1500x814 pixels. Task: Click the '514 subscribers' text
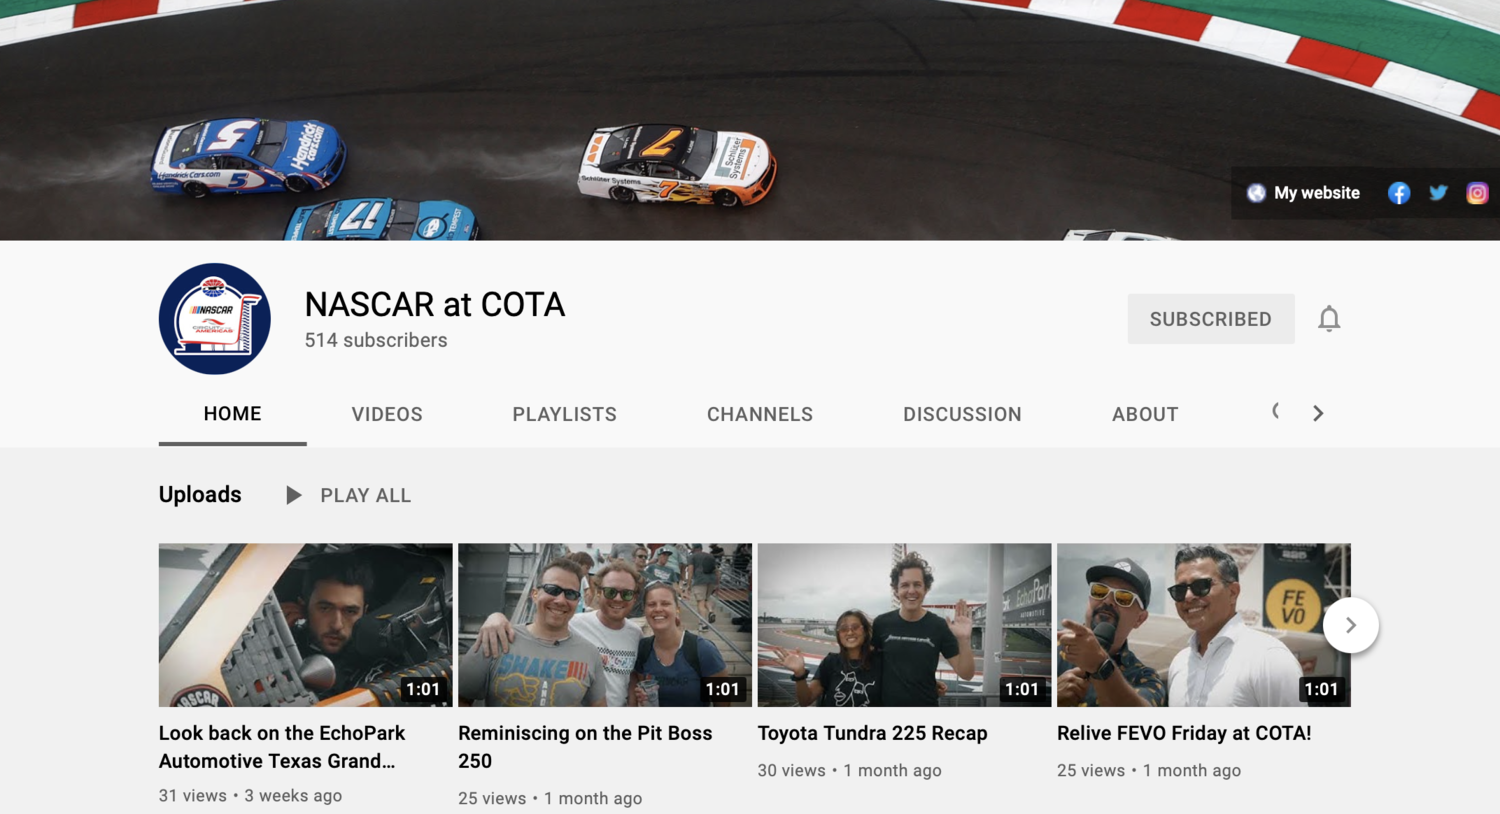pyautogui.click(x=376, y=340)
